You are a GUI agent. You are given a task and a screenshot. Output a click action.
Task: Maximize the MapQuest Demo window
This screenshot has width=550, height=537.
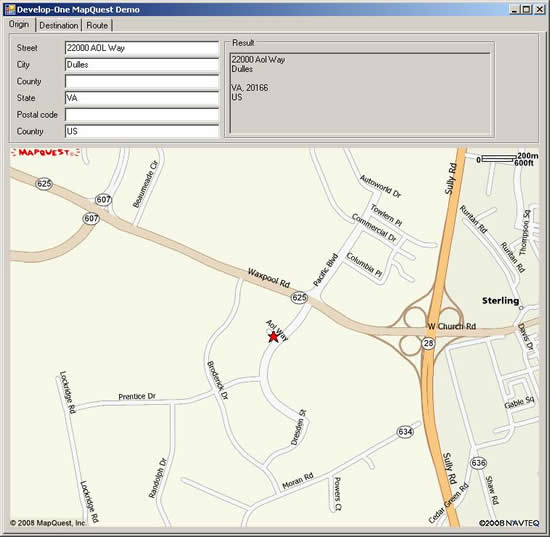(x=526, y=10)
